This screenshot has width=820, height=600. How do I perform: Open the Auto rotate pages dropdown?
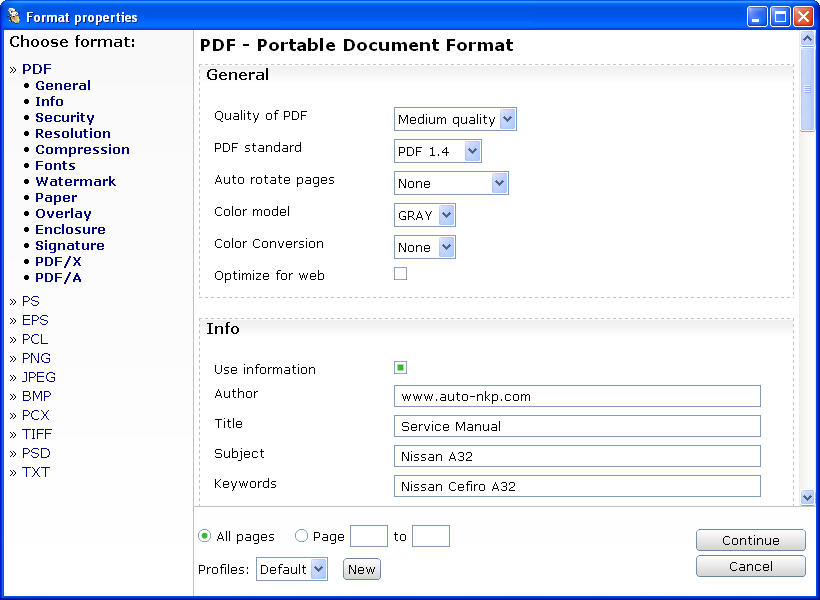coord(451,183)
